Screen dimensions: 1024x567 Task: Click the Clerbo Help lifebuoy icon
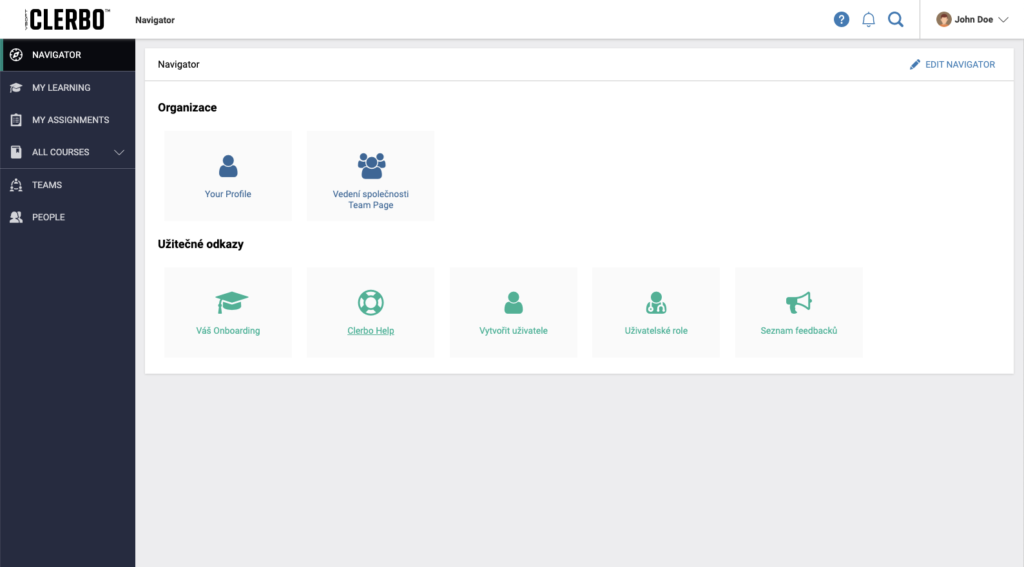[x=371, y=302]
